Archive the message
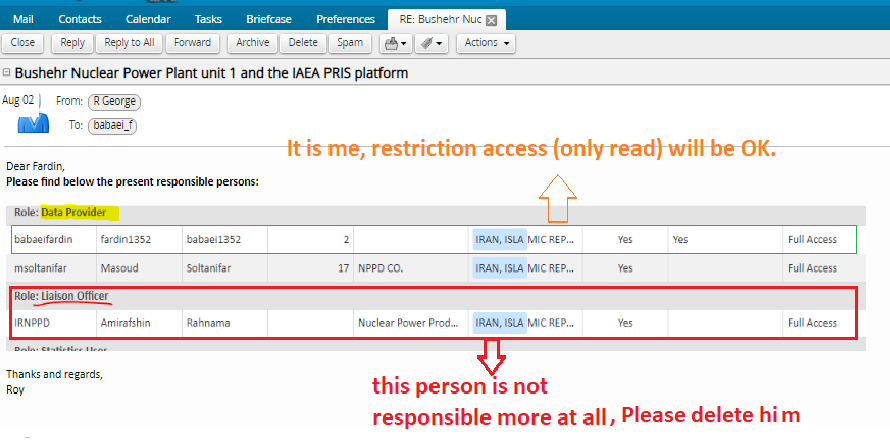Viewport: 890px width, 441px height. click(253, 43)
